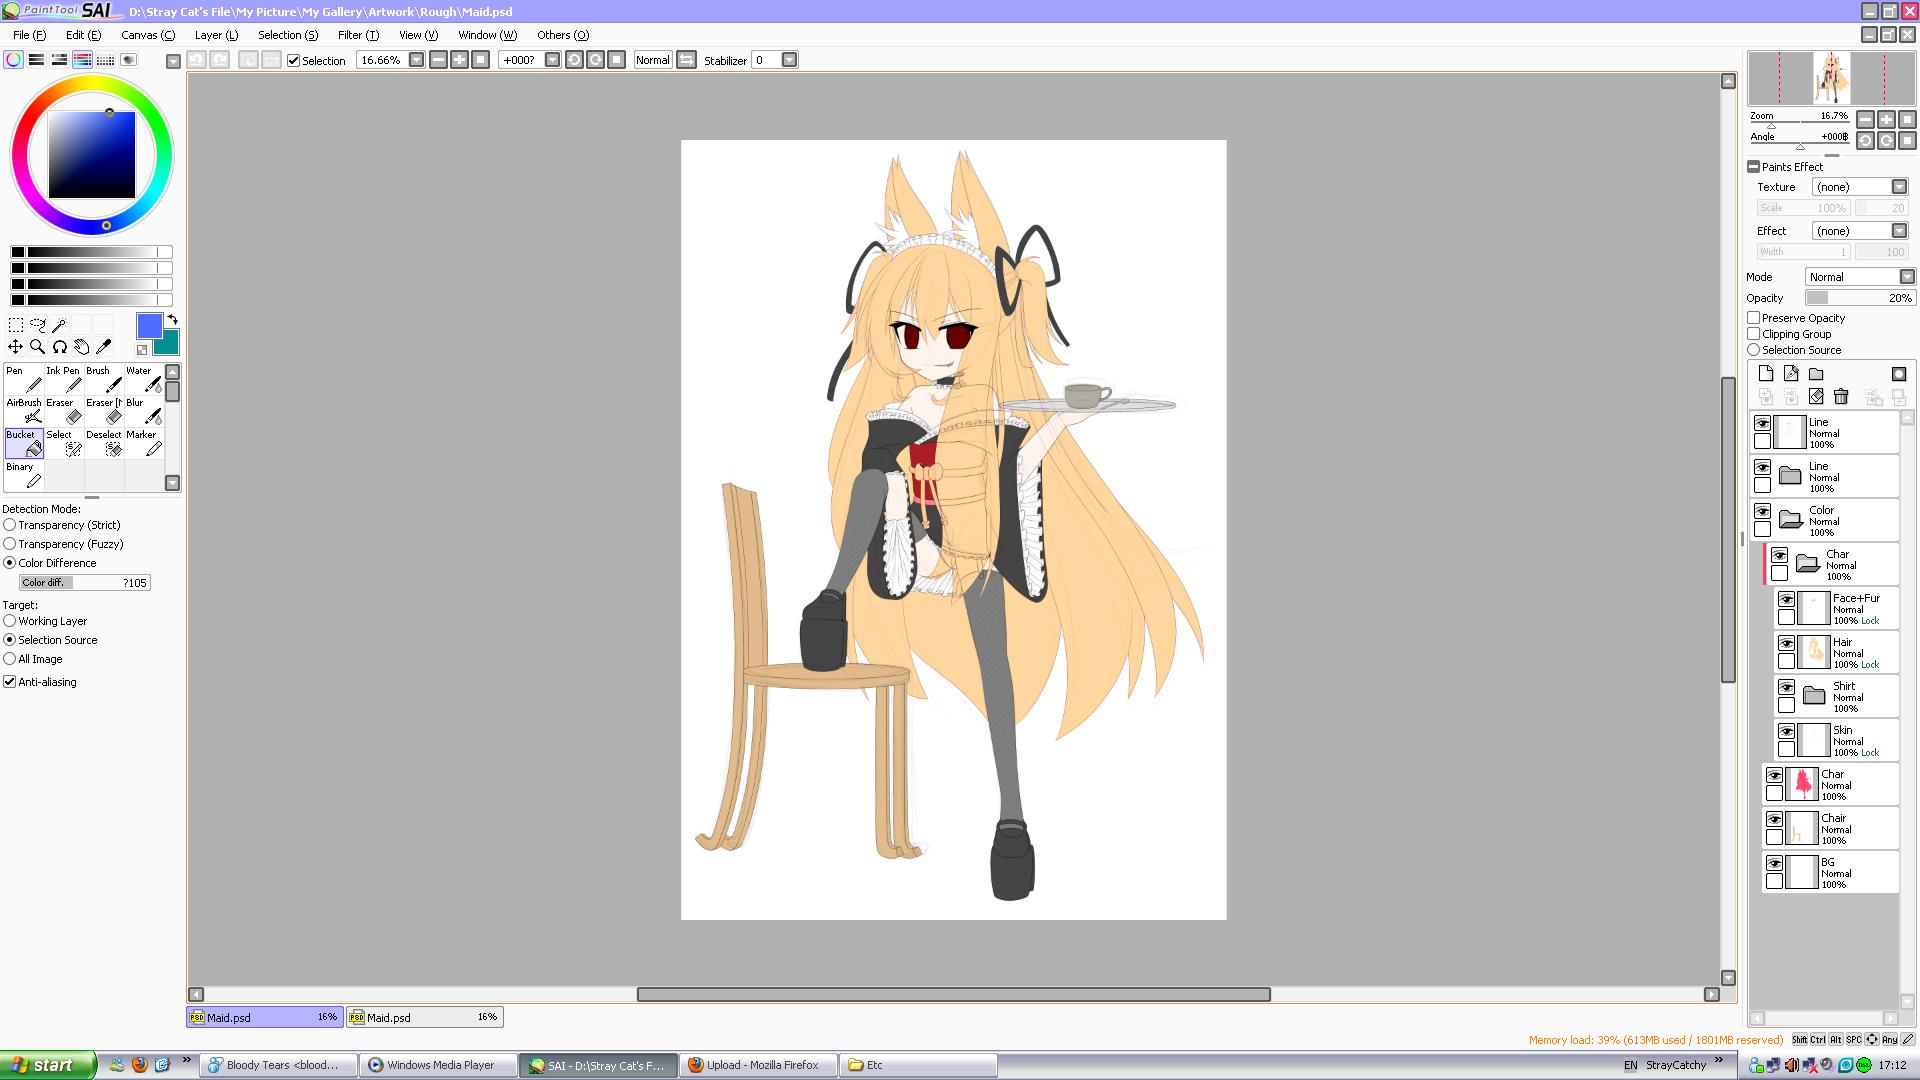Choose the Lasso selection tool
The height and width of the screenshot is (1080, 1920).
37,325
